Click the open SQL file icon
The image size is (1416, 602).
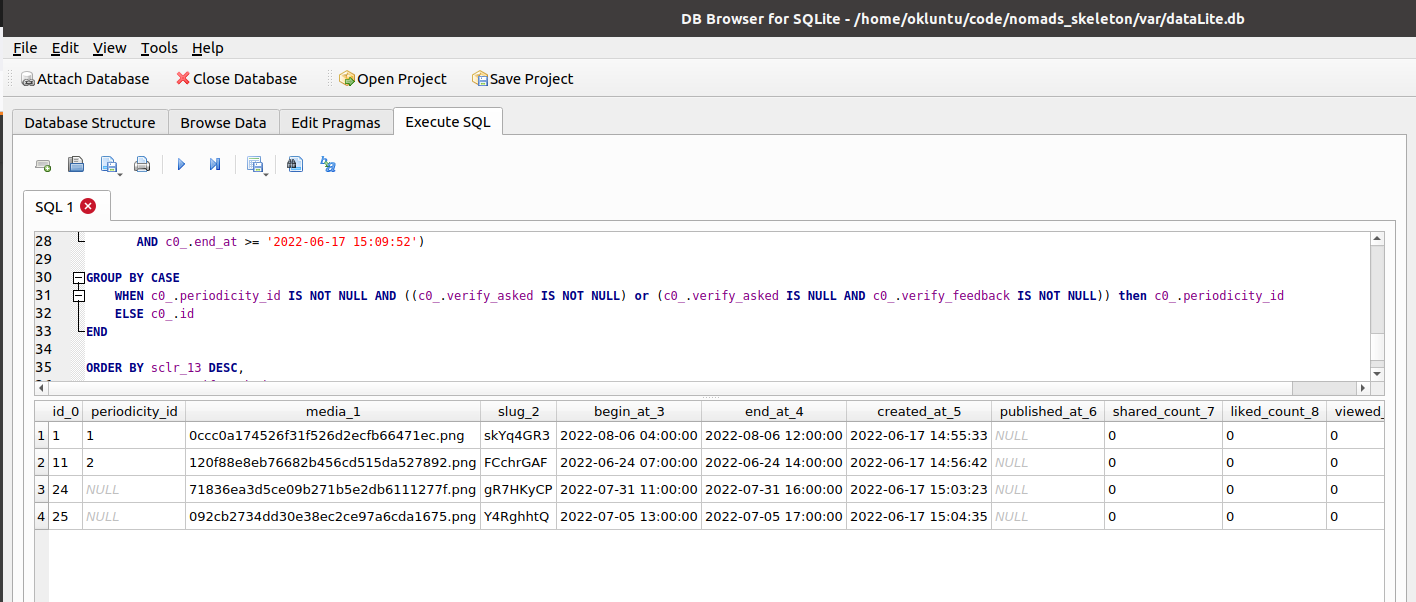click(x=76, y=165)
